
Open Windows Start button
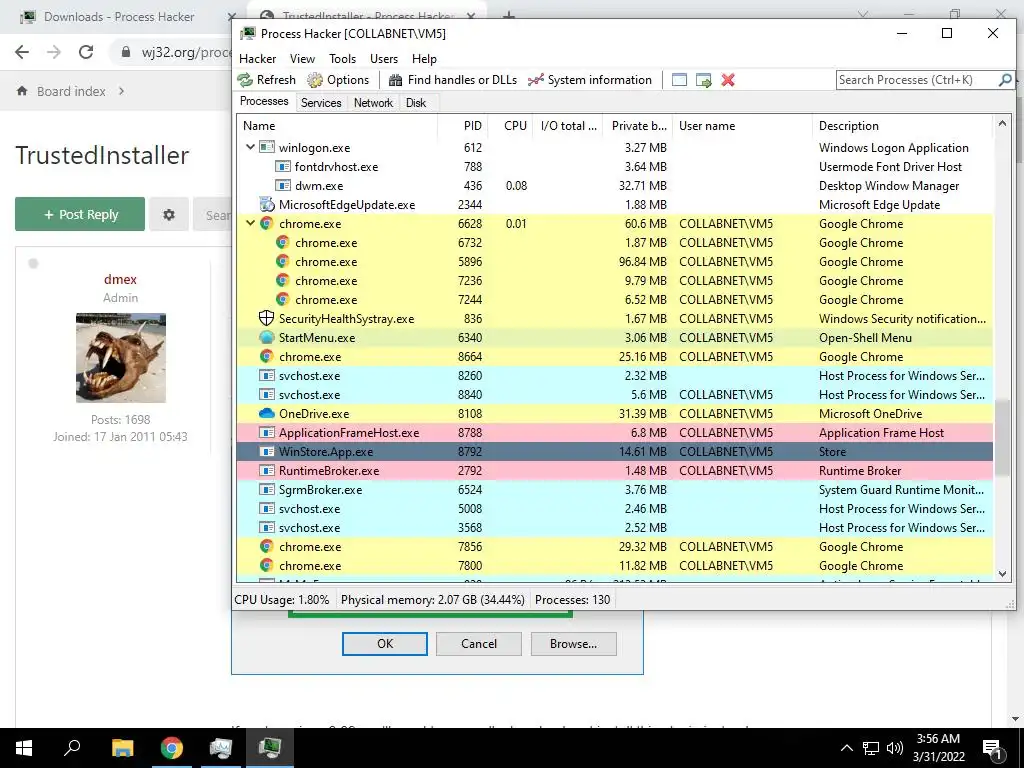tap(24, 748)
